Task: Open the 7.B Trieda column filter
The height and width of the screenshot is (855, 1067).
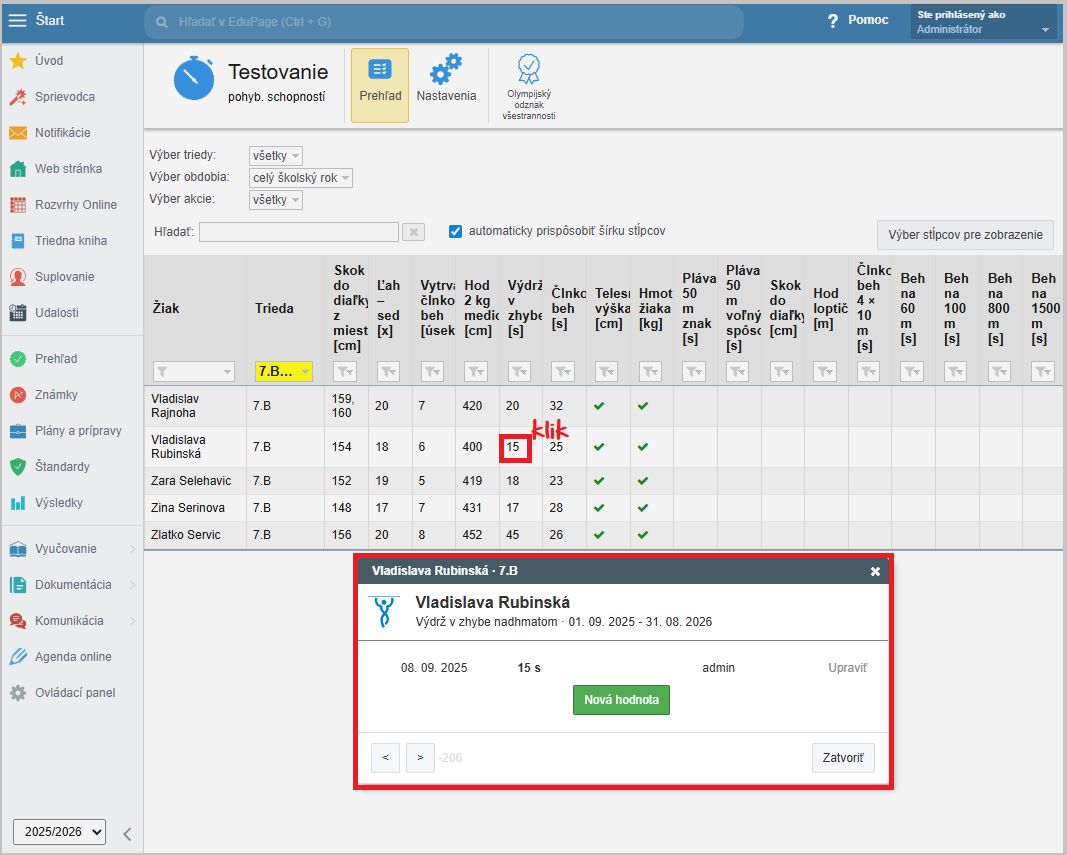Action: tap(284, 371)
